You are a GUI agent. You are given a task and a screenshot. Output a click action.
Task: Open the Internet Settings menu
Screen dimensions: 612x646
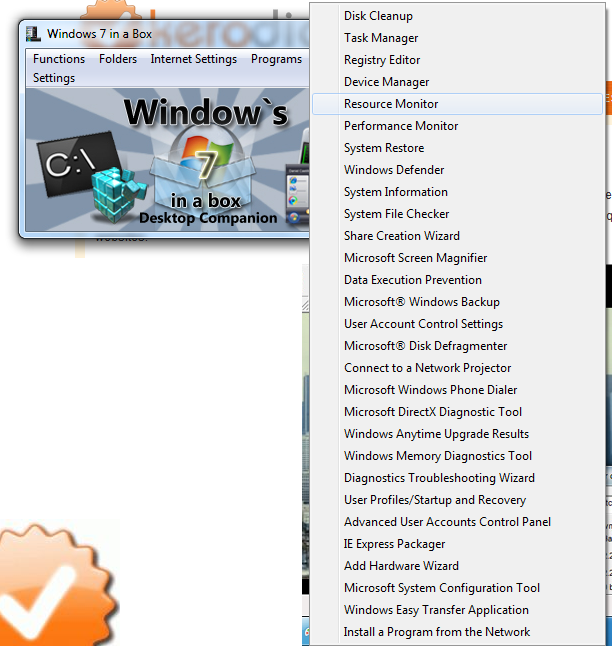tap(194, 59)
